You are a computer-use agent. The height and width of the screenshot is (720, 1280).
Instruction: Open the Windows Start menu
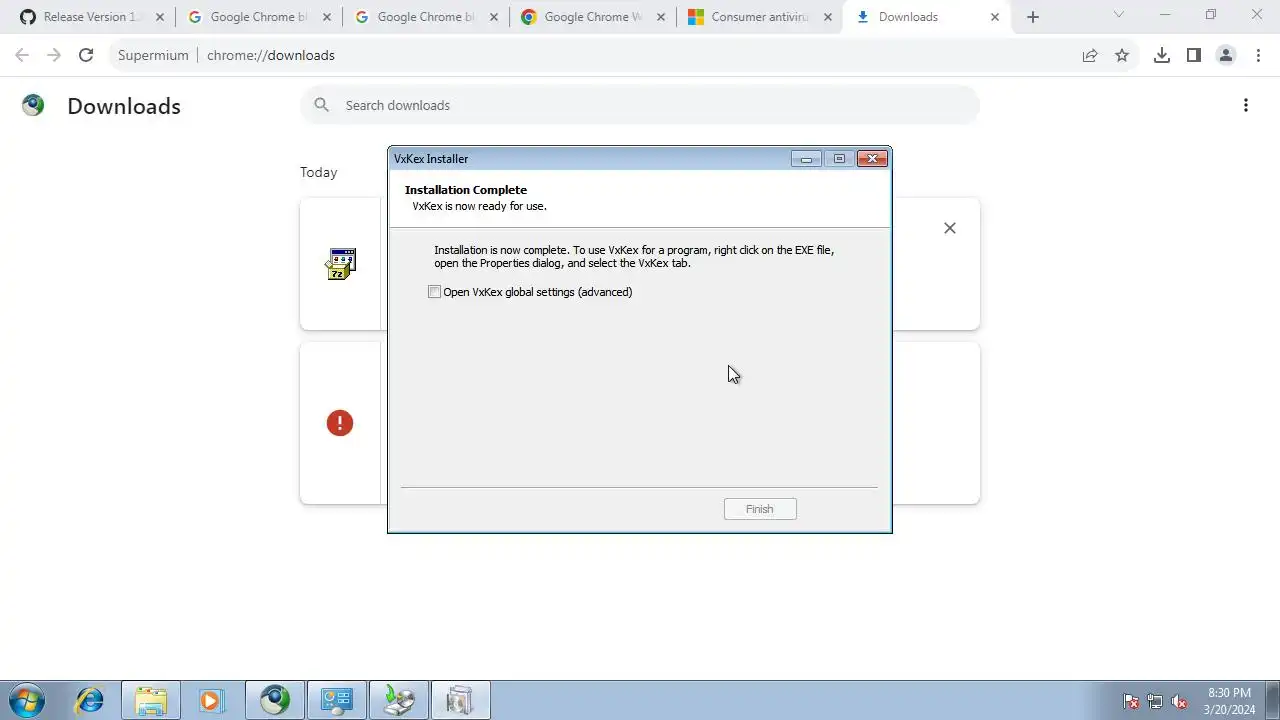[x=26, y=700]
